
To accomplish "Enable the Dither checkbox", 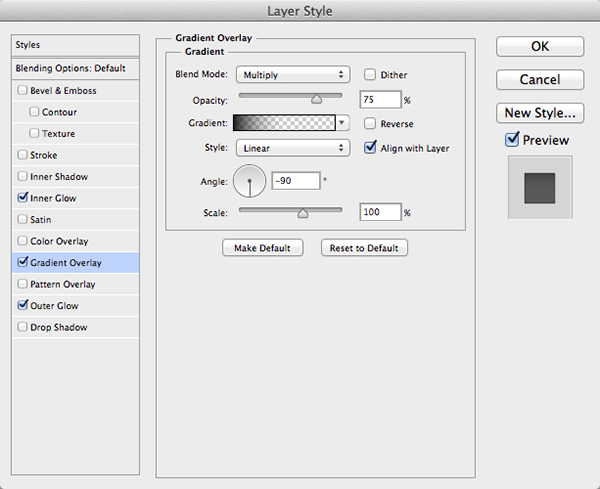I will pyautogui.click(x=371, y=75).
